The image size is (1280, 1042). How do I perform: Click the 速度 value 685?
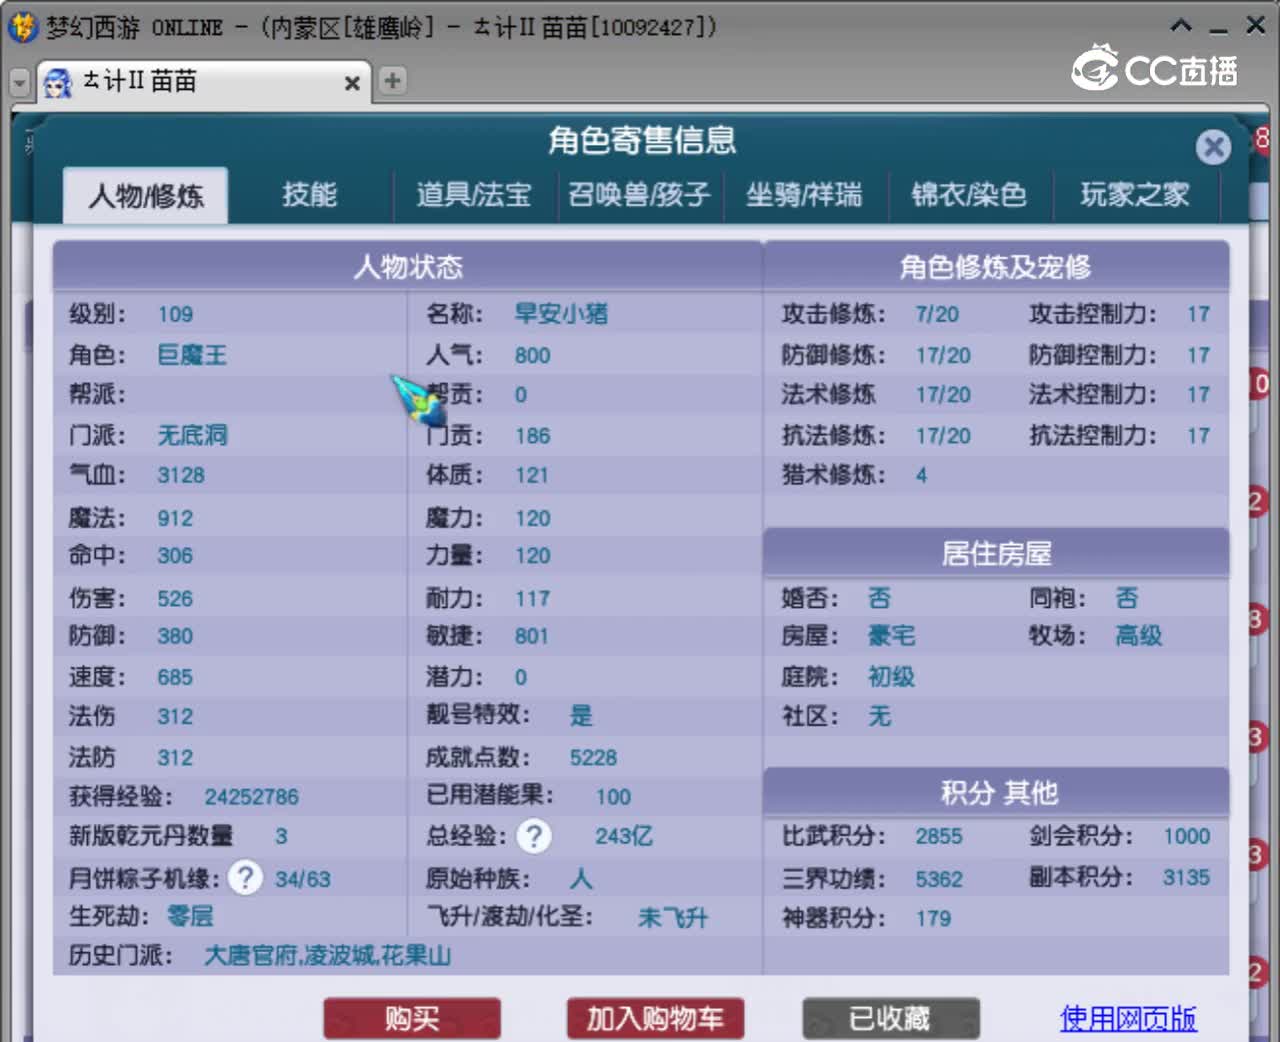tap(175, 677)
